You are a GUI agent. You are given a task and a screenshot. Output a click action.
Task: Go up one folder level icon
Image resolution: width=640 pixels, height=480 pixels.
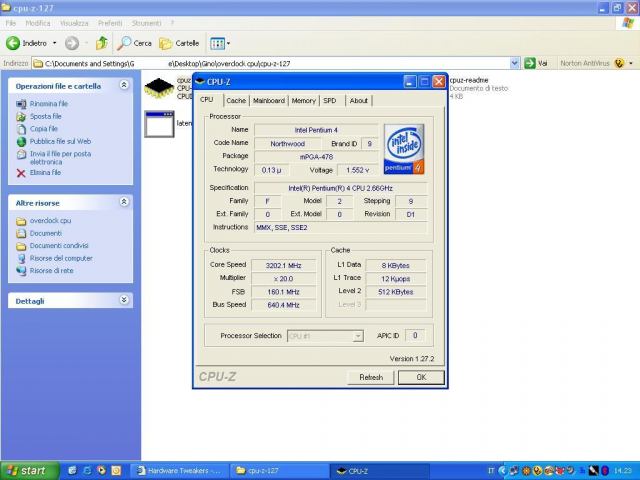[102, 43]
